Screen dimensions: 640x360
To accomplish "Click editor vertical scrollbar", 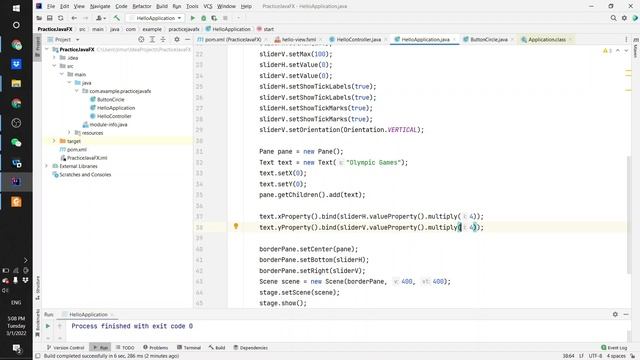I will pyautogui.click(x=629, y=216).
